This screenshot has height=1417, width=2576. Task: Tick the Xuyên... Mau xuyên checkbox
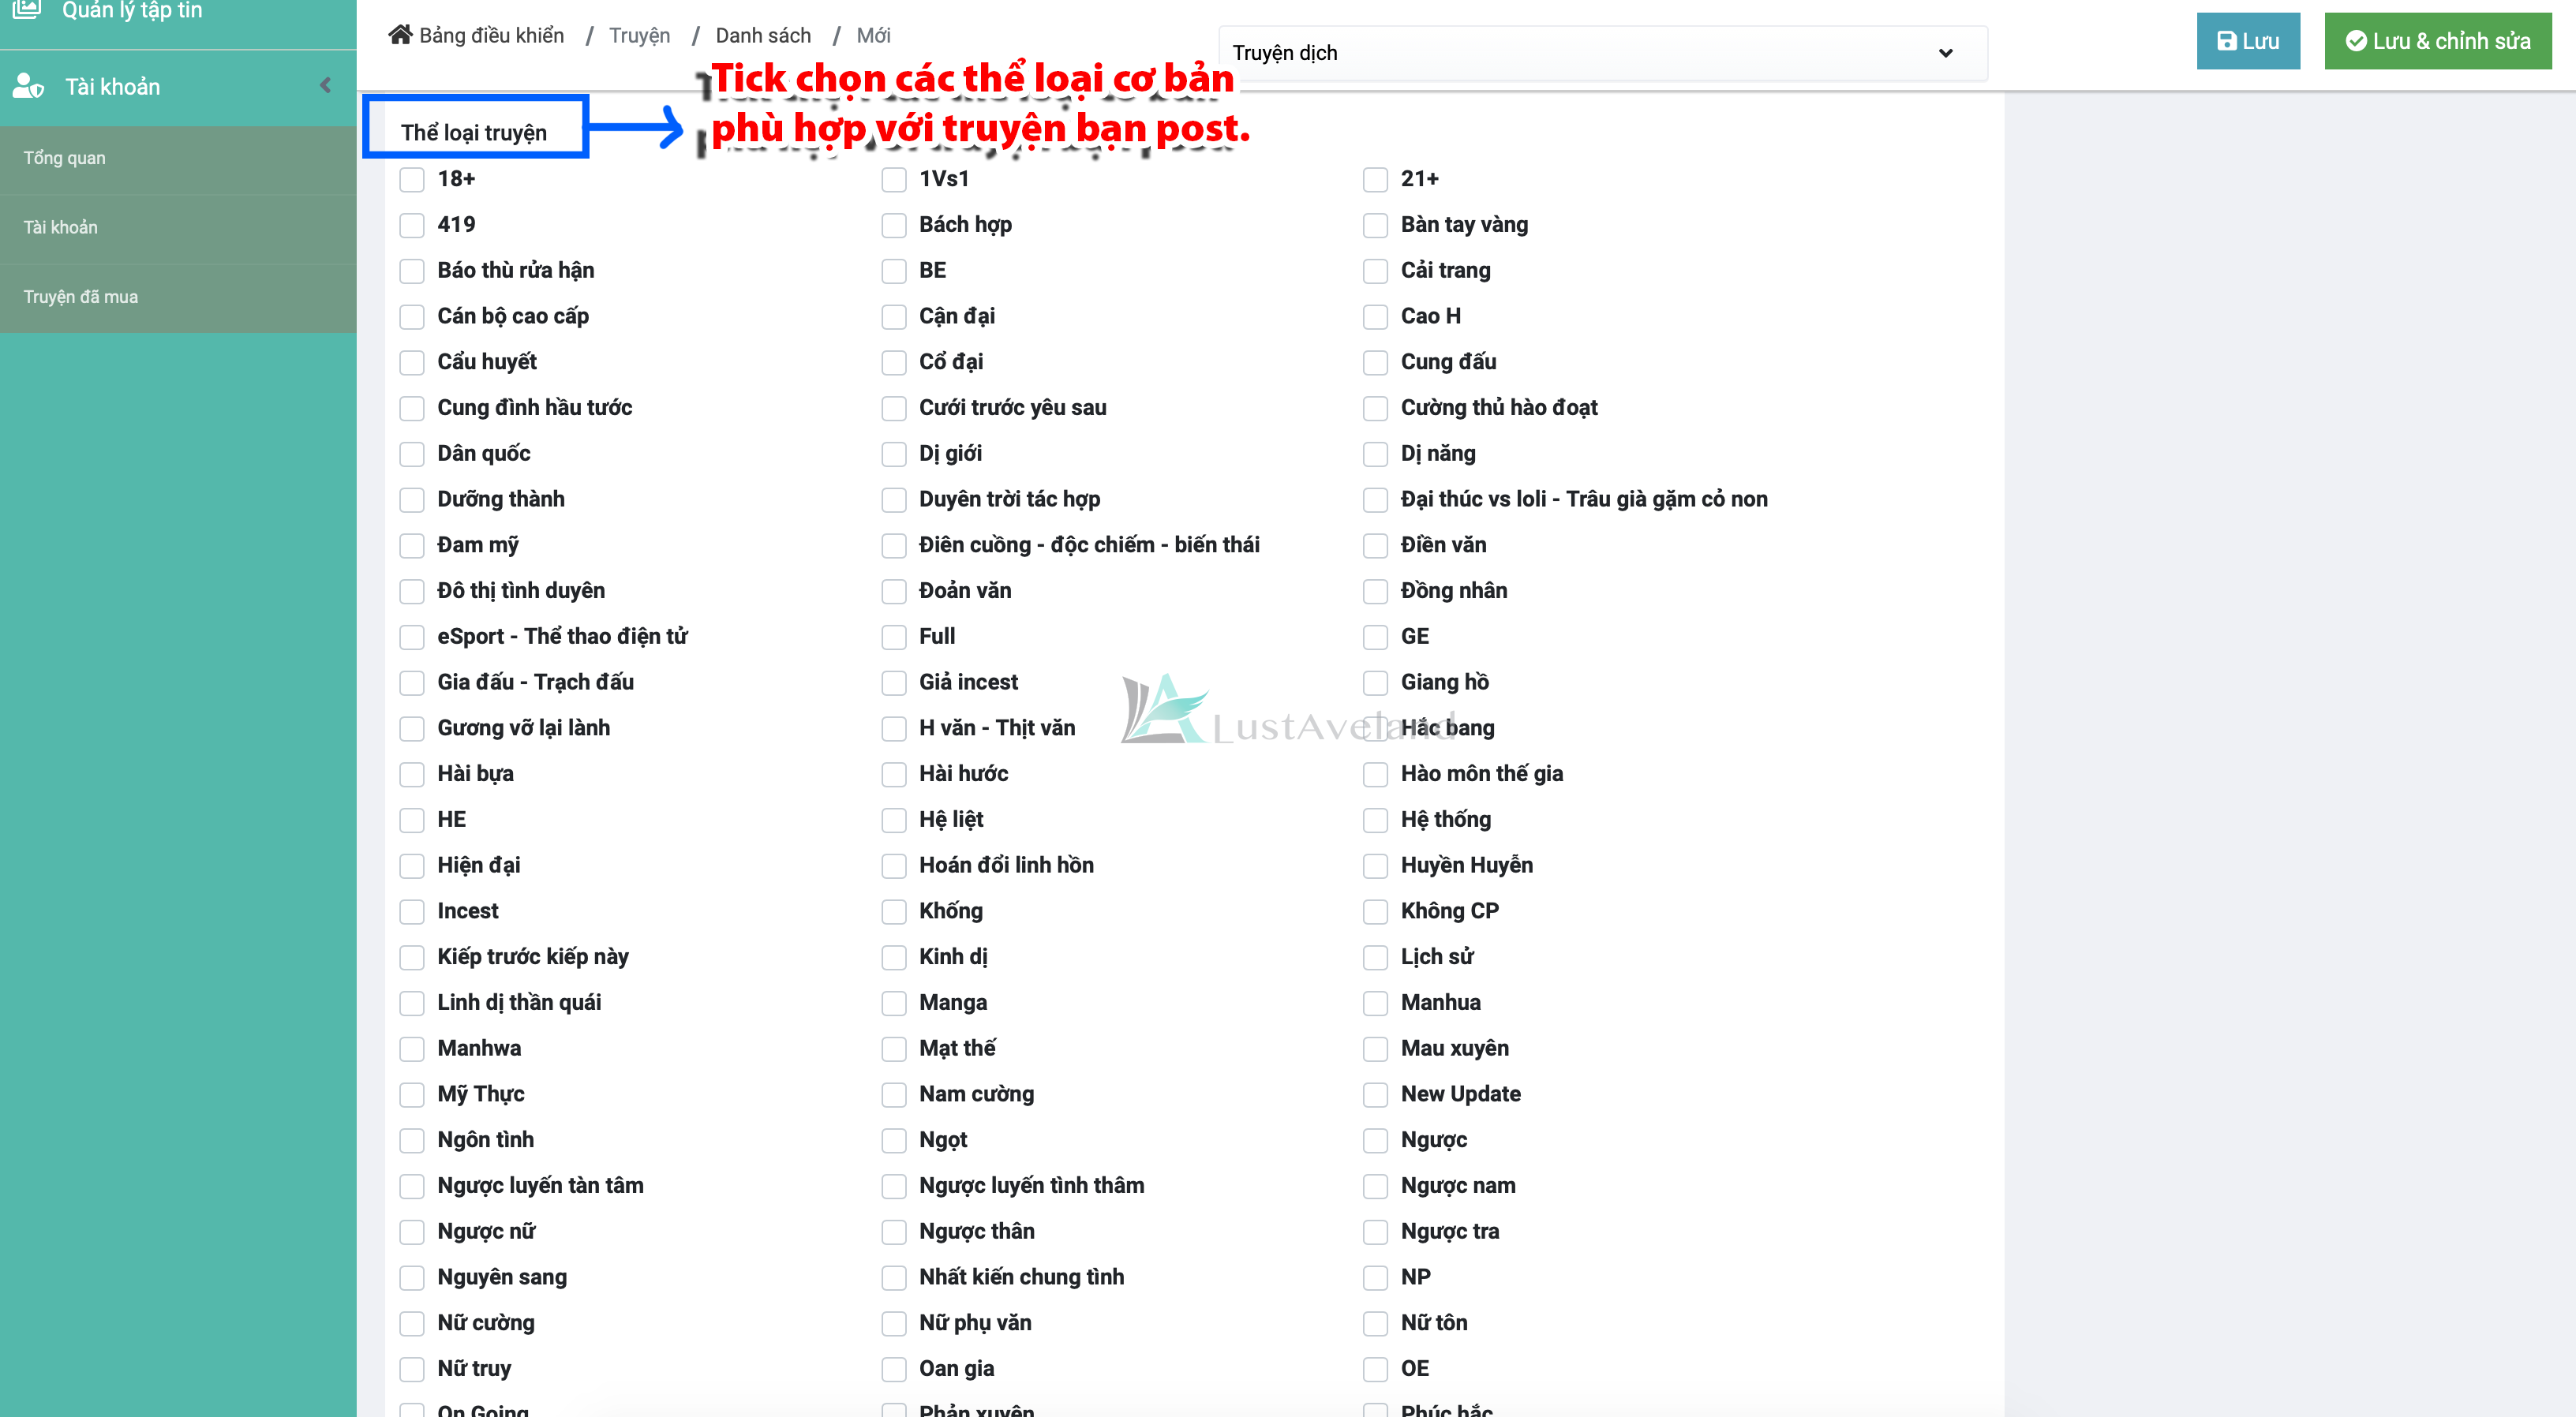click(1376, 1049)
